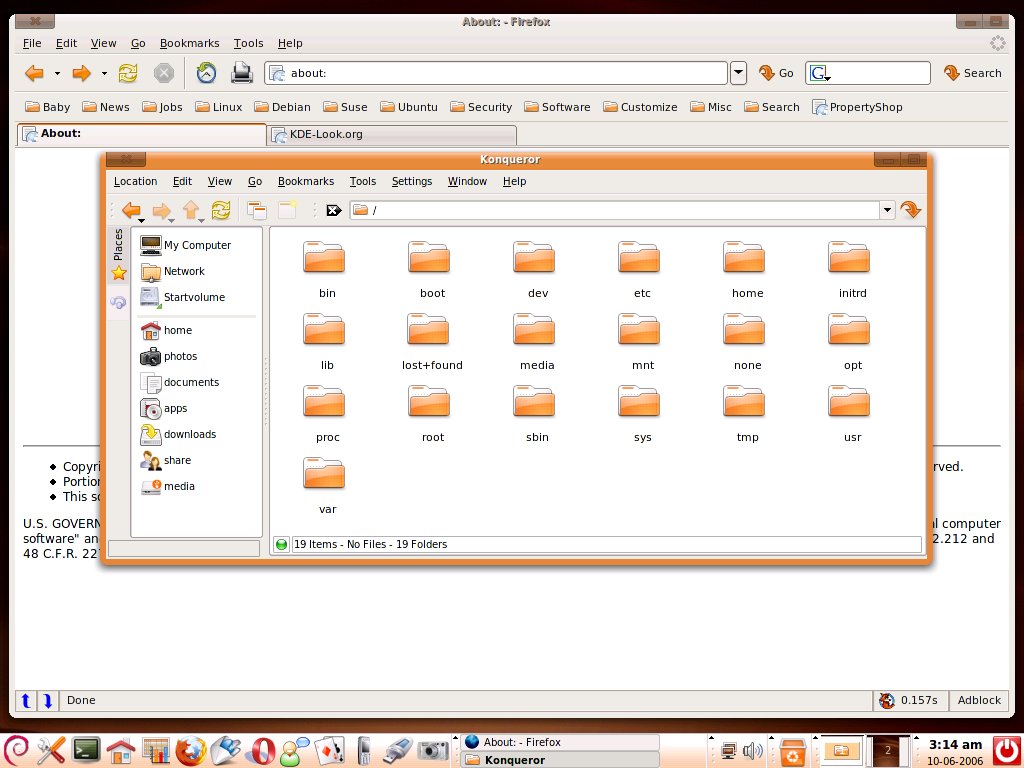Click the 0.157s load time indicator
Viewport: 1024px width, 768px height.
click(910, 701)
